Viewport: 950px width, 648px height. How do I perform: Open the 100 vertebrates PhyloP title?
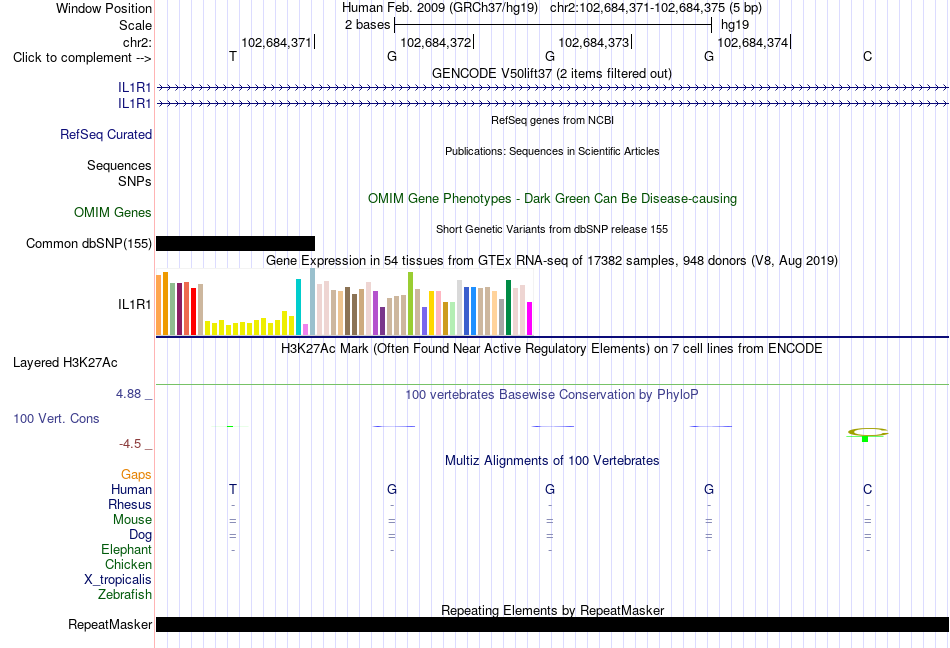tap(552, 394)
